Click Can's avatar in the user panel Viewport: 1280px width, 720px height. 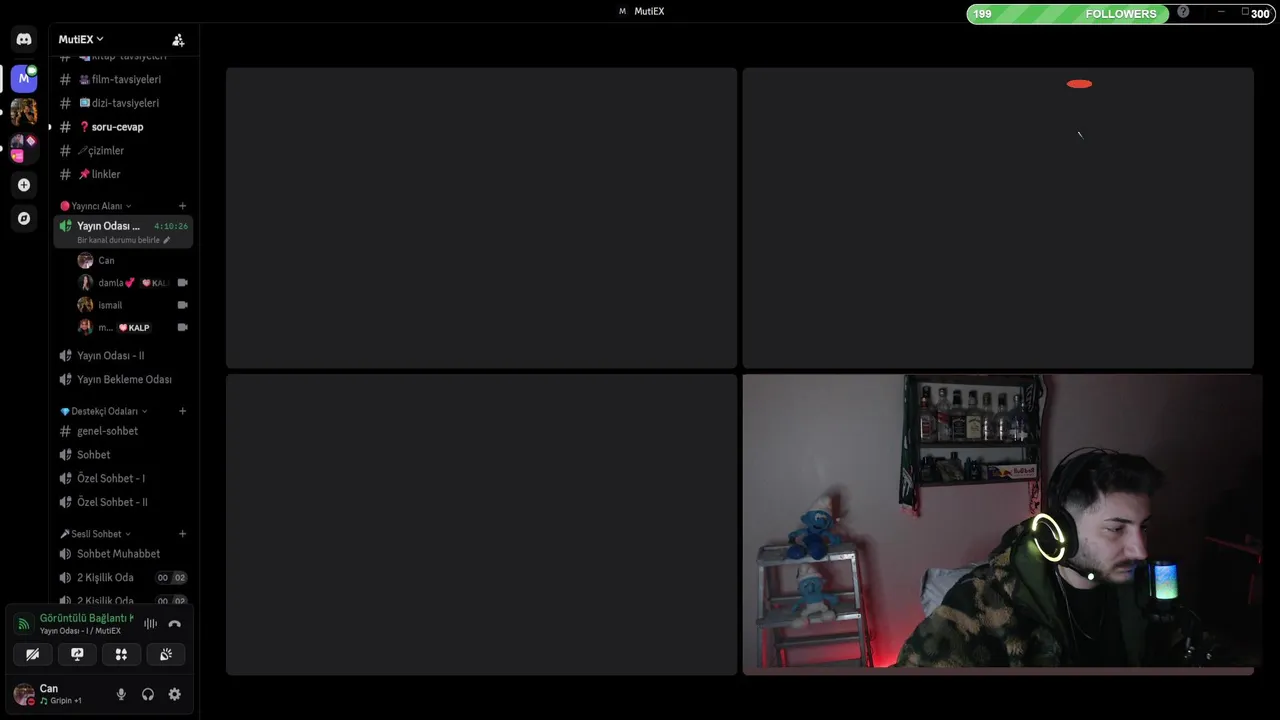coord(24,694)
